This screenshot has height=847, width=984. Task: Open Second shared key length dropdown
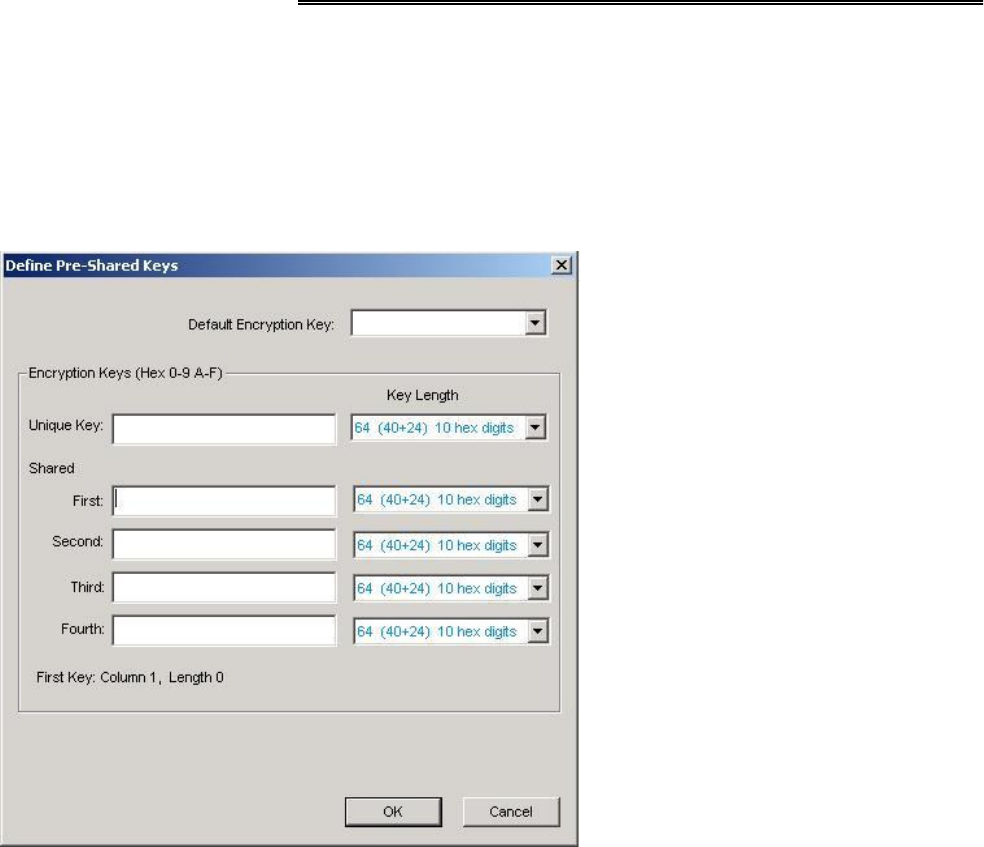537,545
